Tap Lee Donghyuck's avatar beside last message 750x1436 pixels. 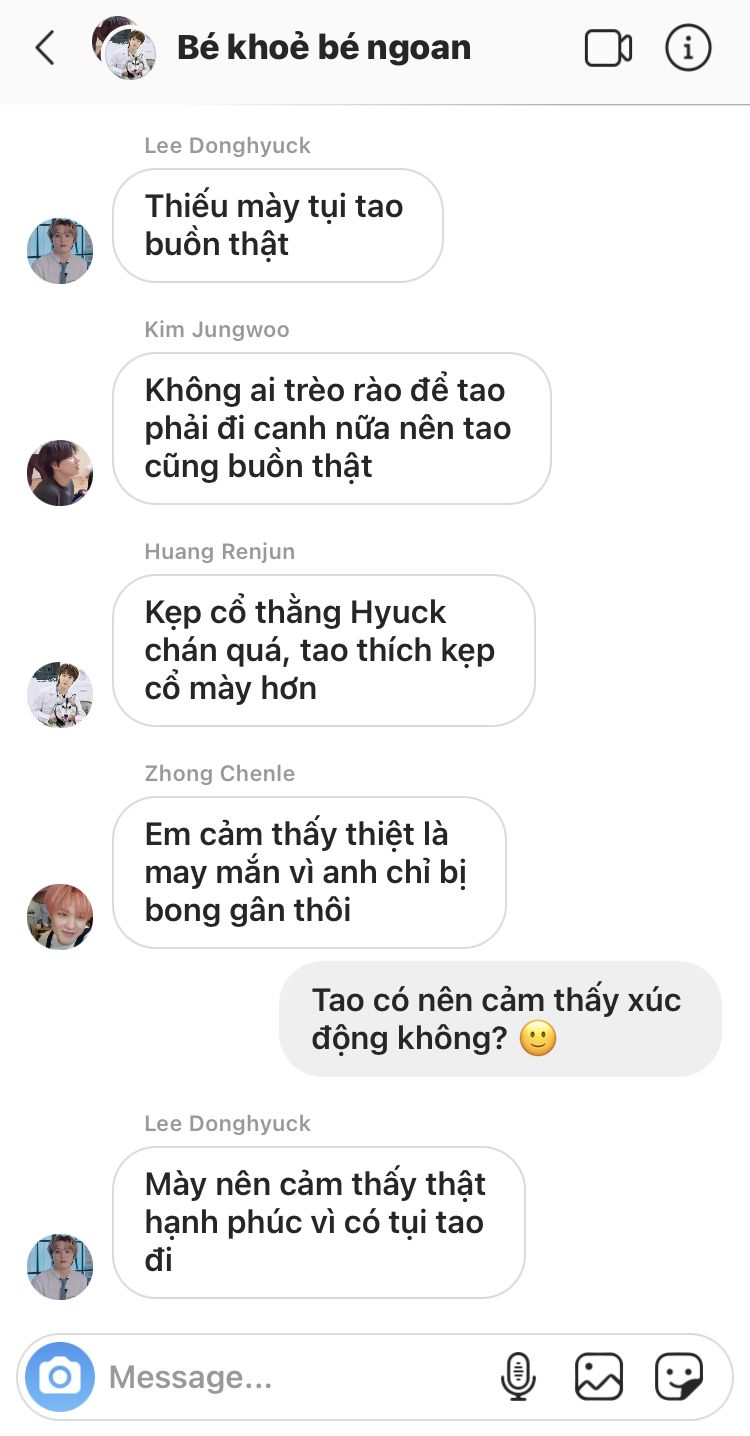60,1266
